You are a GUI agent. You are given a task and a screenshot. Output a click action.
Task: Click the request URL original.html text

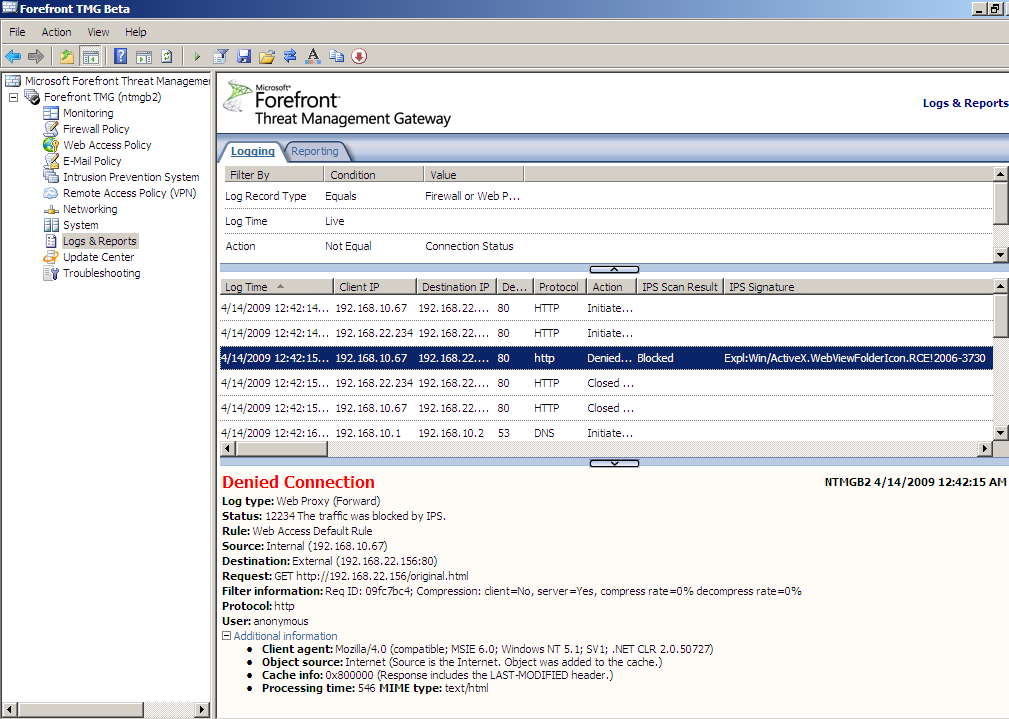(382, 576)
